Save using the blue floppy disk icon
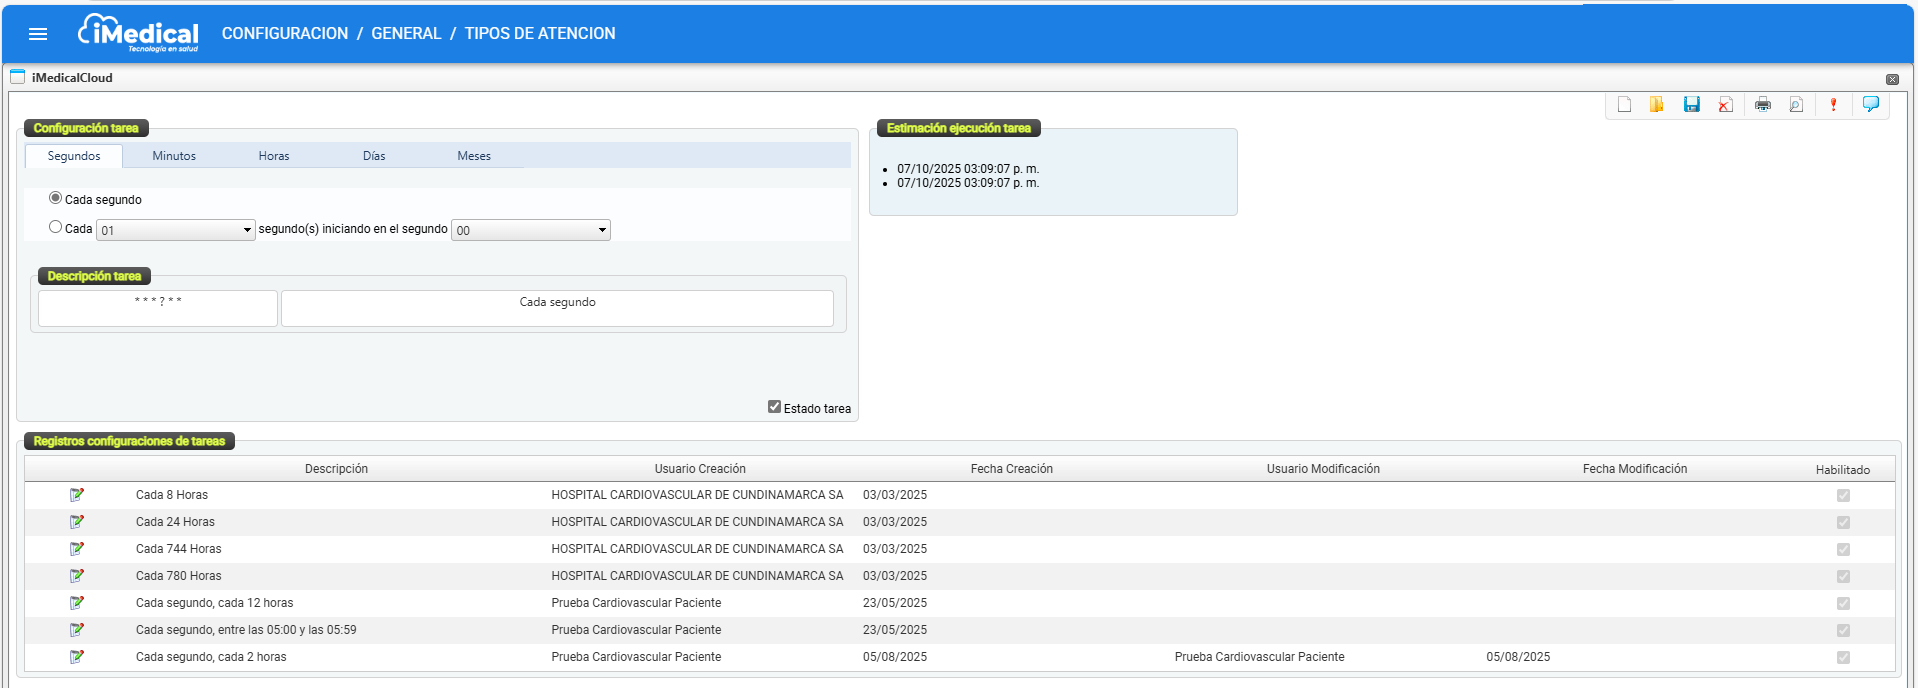The width and height of the screenshot is (1918, 688). tap(1691, 105)
